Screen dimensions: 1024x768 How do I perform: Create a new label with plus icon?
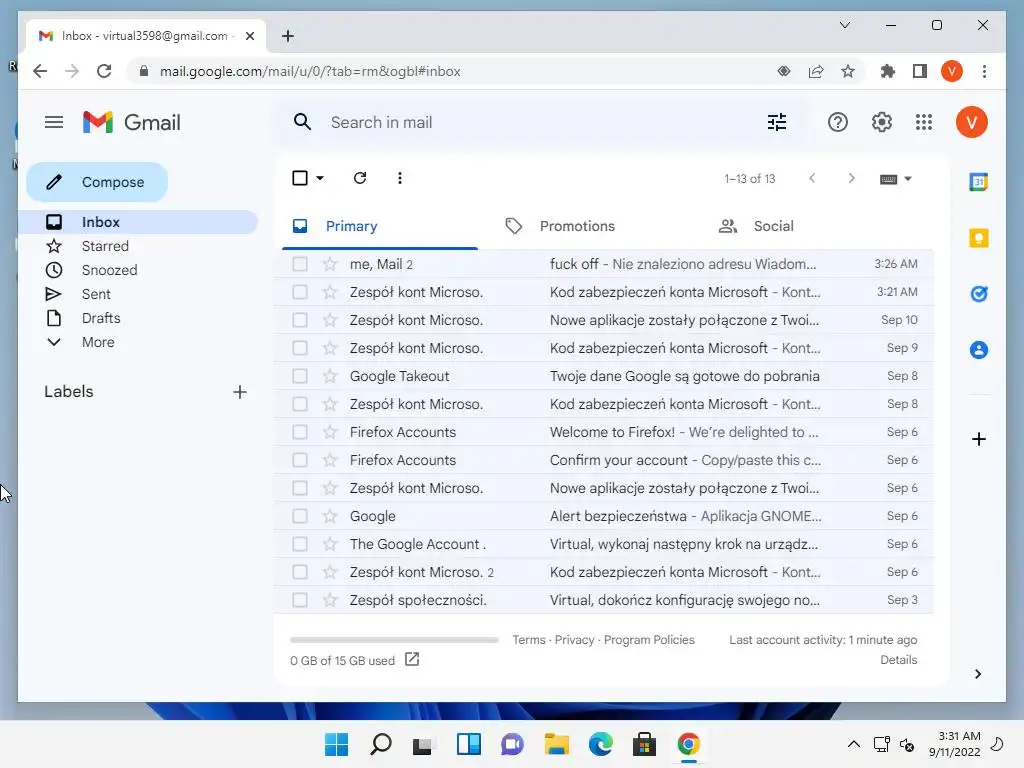[x=240, y=392]
